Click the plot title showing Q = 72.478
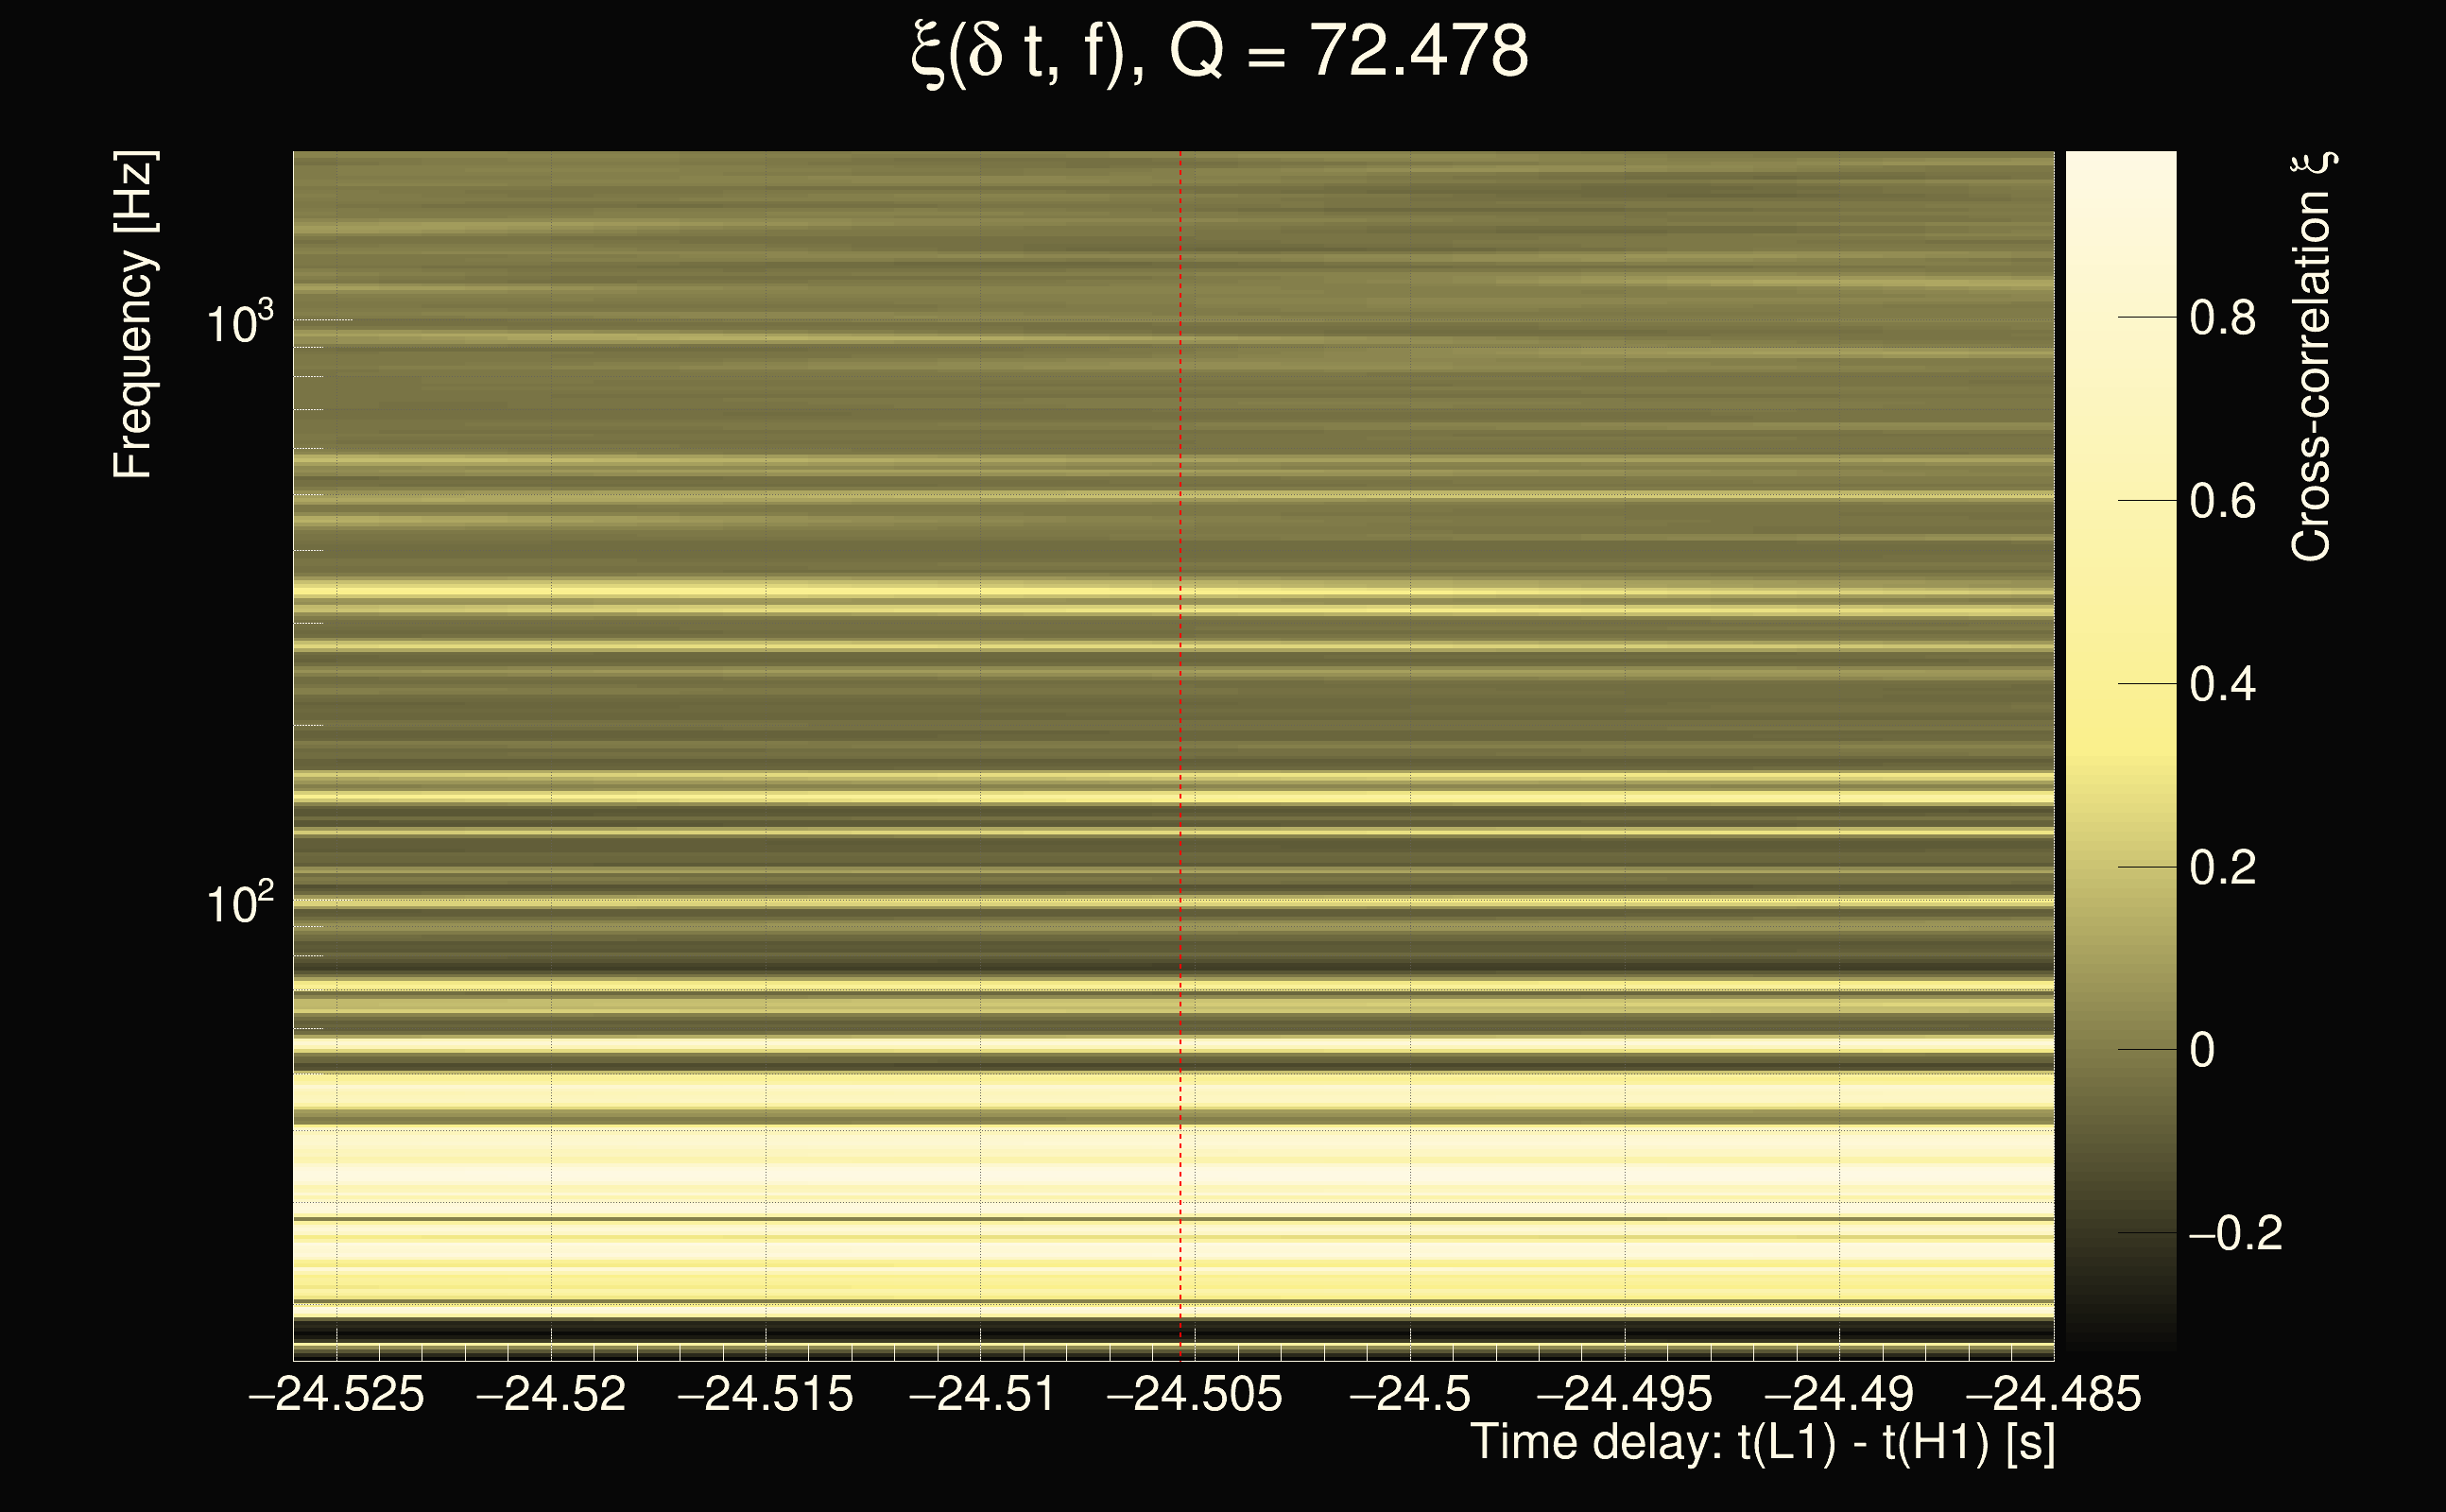2446x1512 pixels. coord(1220,52)
